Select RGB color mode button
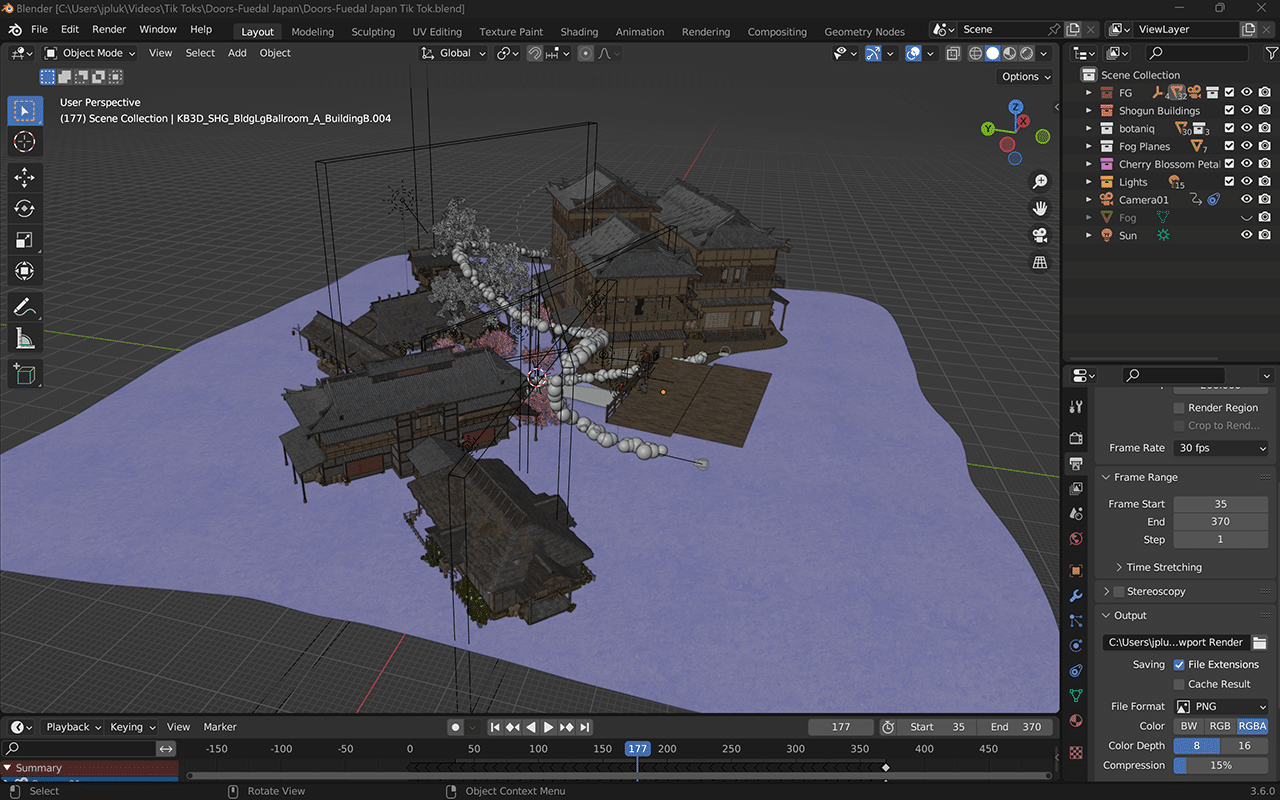1280x800 pixels. click(1220, 726)
